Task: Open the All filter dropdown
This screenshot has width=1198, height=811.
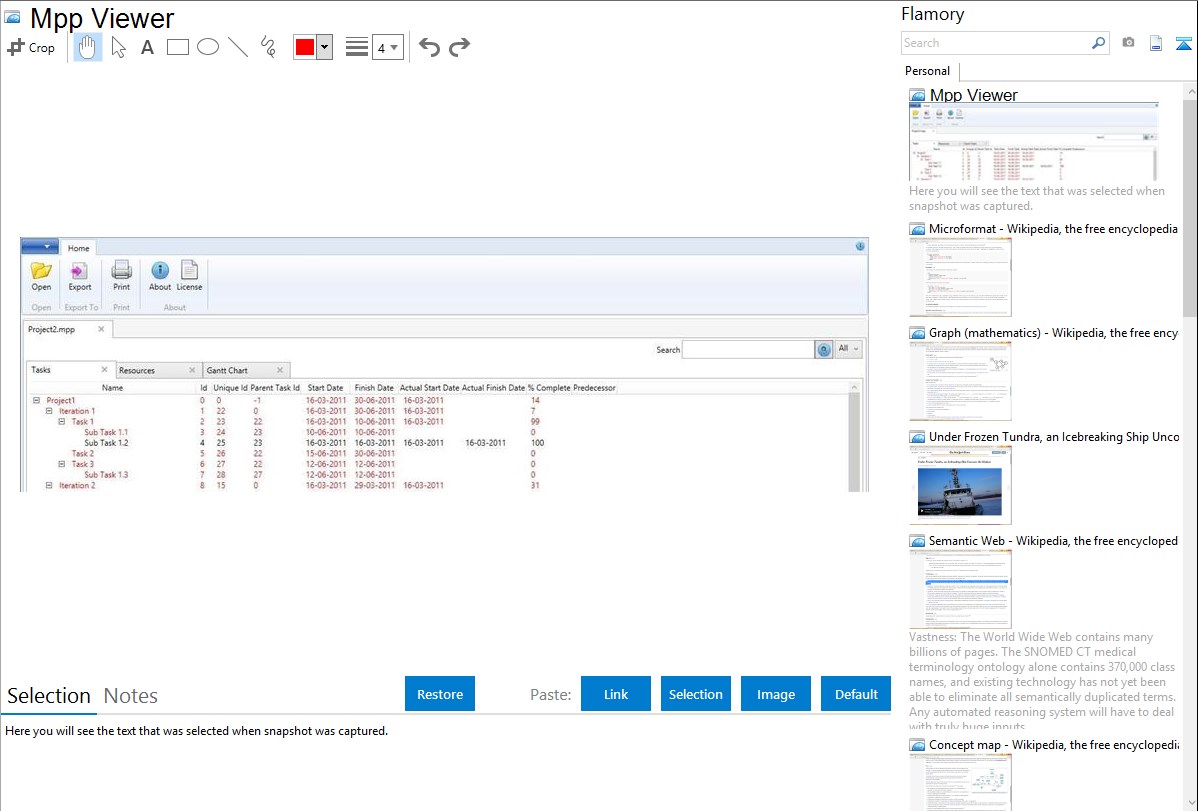Action: (848, 349)
